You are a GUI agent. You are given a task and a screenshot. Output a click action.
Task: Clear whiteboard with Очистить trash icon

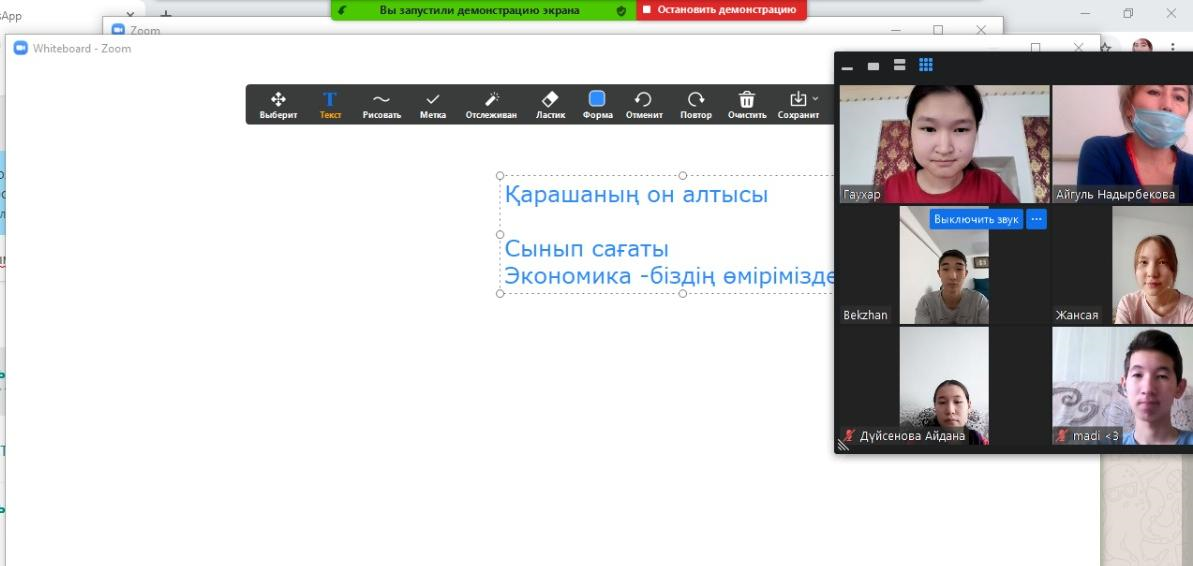click(746, 105)
